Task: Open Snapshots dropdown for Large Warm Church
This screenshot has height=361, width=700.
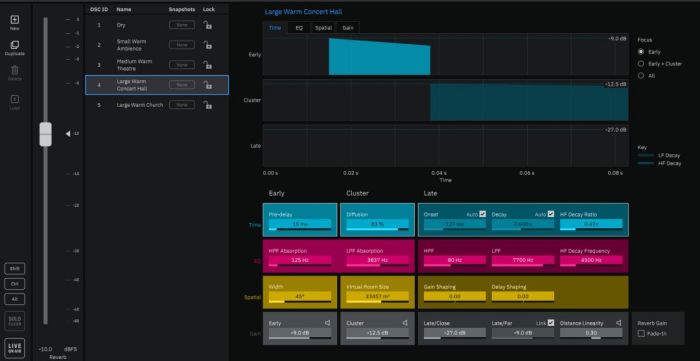Action: click(182, 105)
